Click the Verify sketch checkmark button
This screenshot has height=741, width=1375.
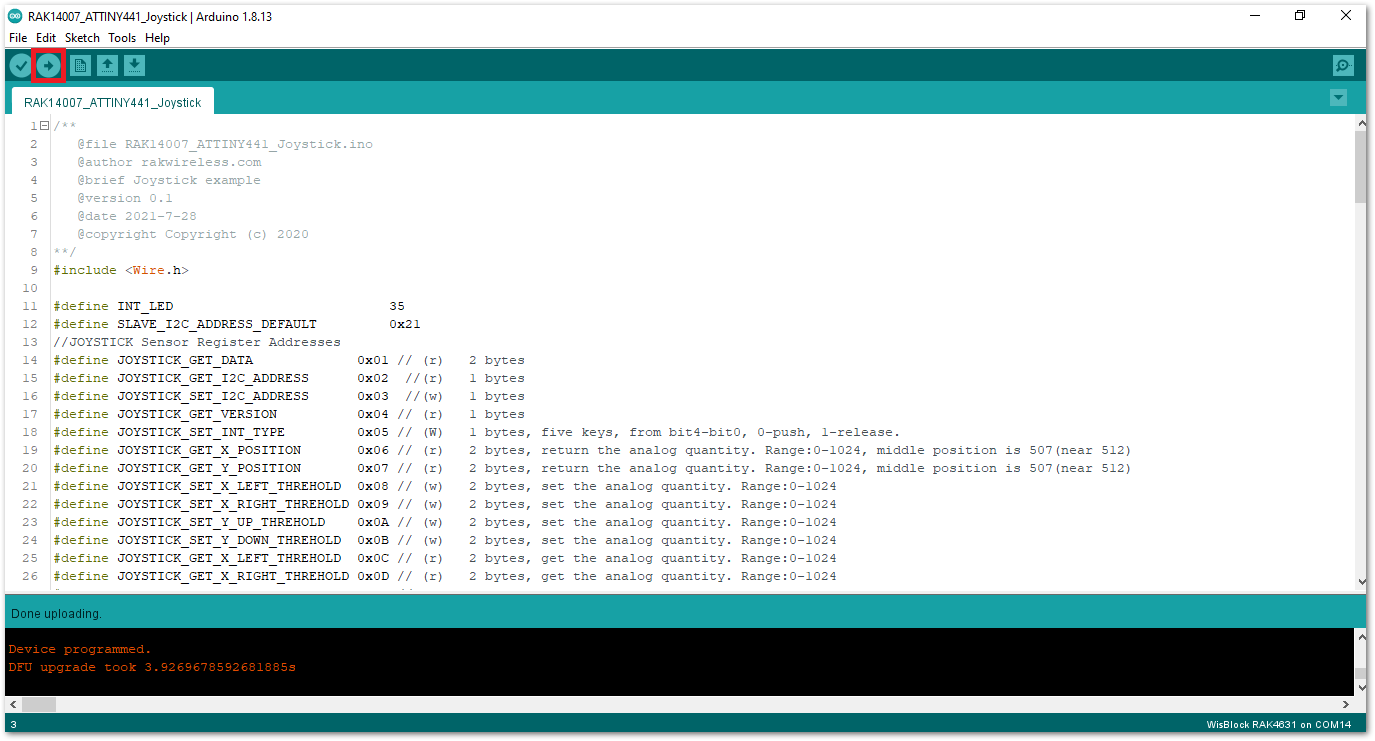click(x=20, y=66)
